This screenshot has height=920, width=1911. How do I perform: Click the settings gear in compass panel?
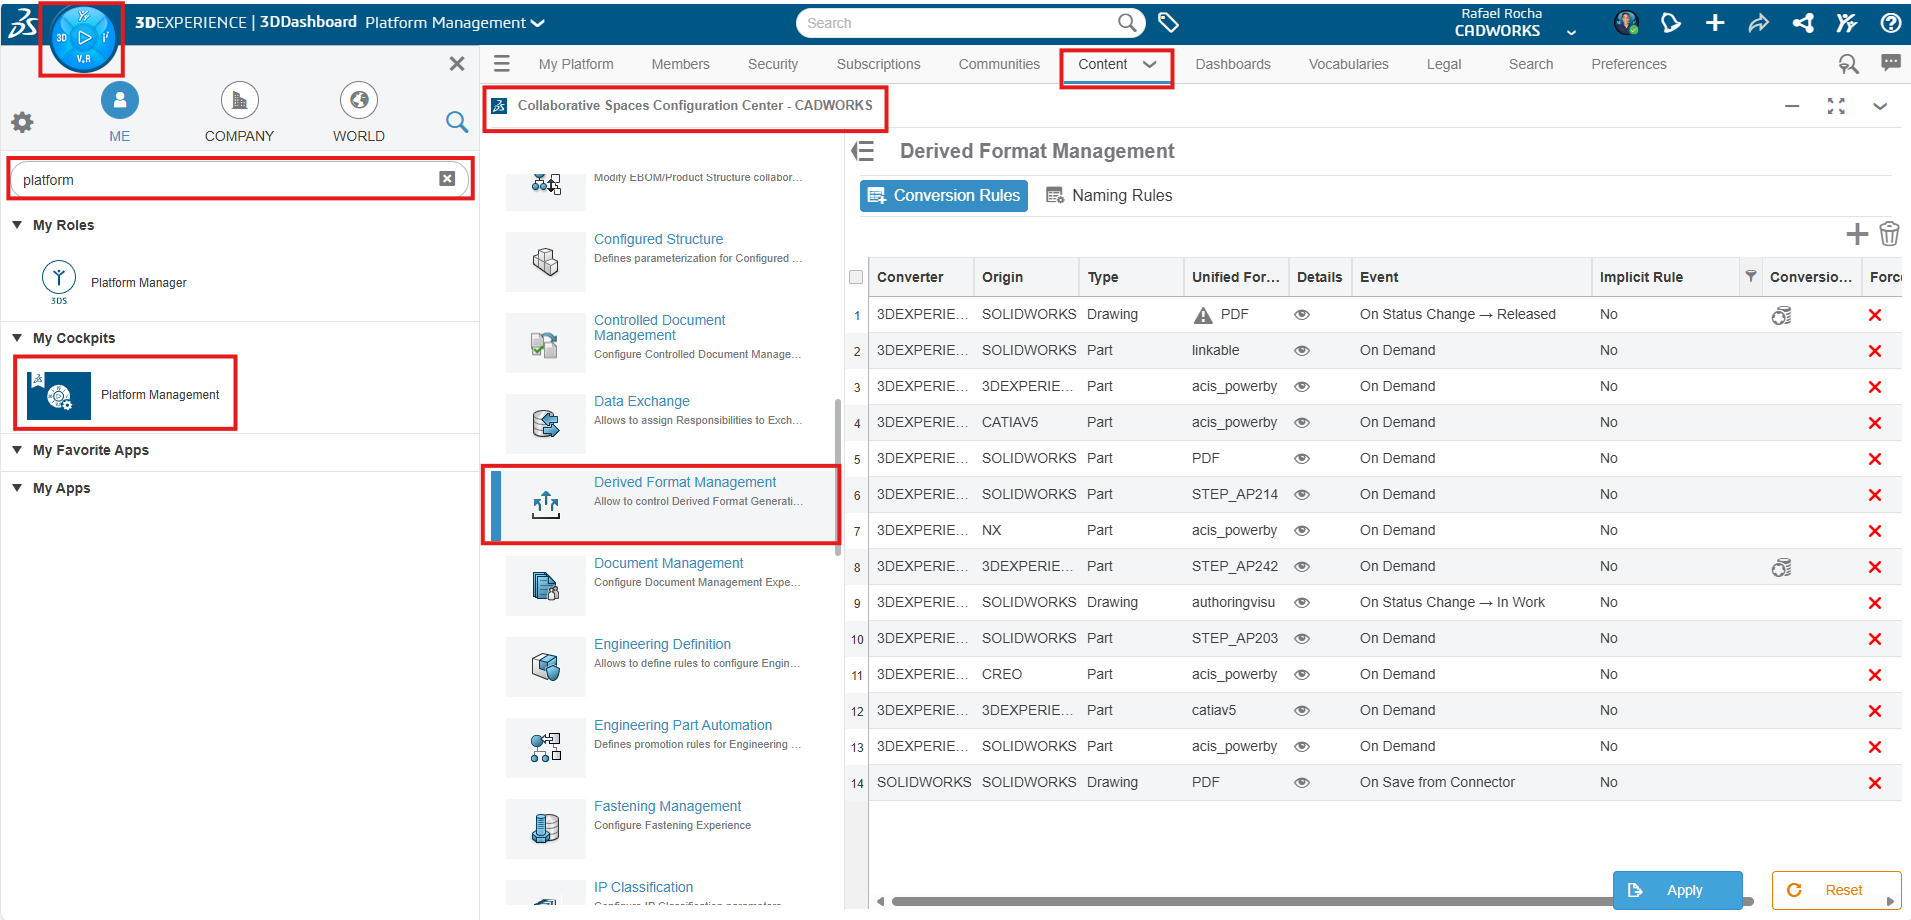click(x=22, y=122)
